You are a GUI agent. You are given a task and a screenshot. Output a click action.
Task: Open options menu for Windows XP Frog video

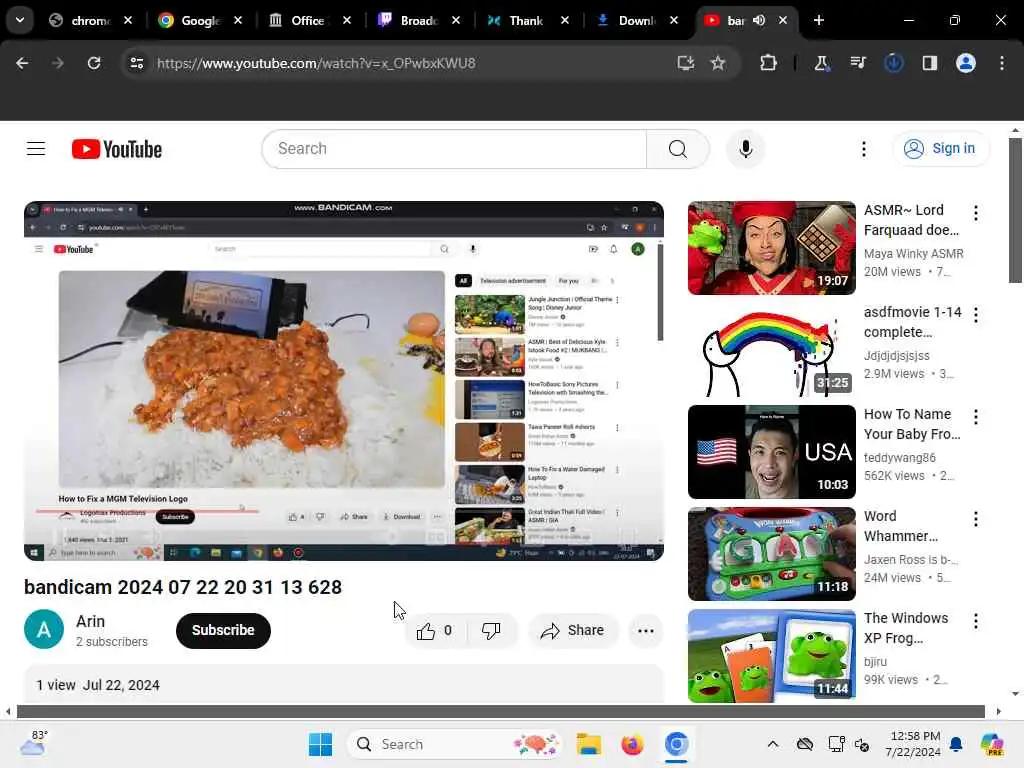pyautogui.click(x=976, y=621)
